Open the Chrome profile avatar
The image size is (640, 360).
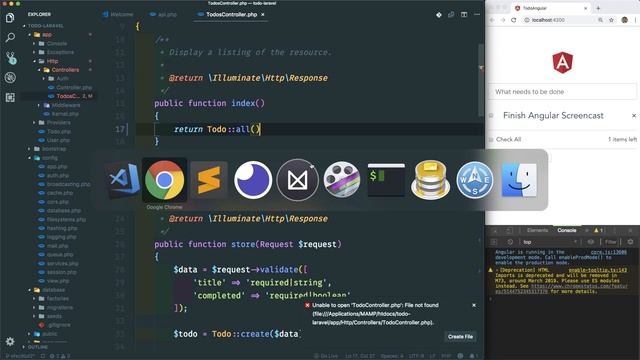point(624,20)
